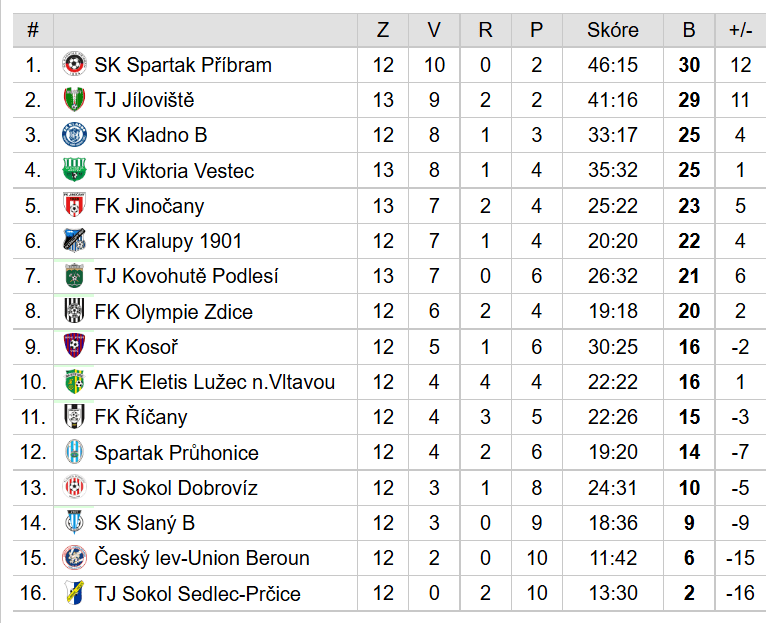The image size is (773, 623).
Task: Click the FK Kosoř club crest
Action: click(x=74, y=346)
